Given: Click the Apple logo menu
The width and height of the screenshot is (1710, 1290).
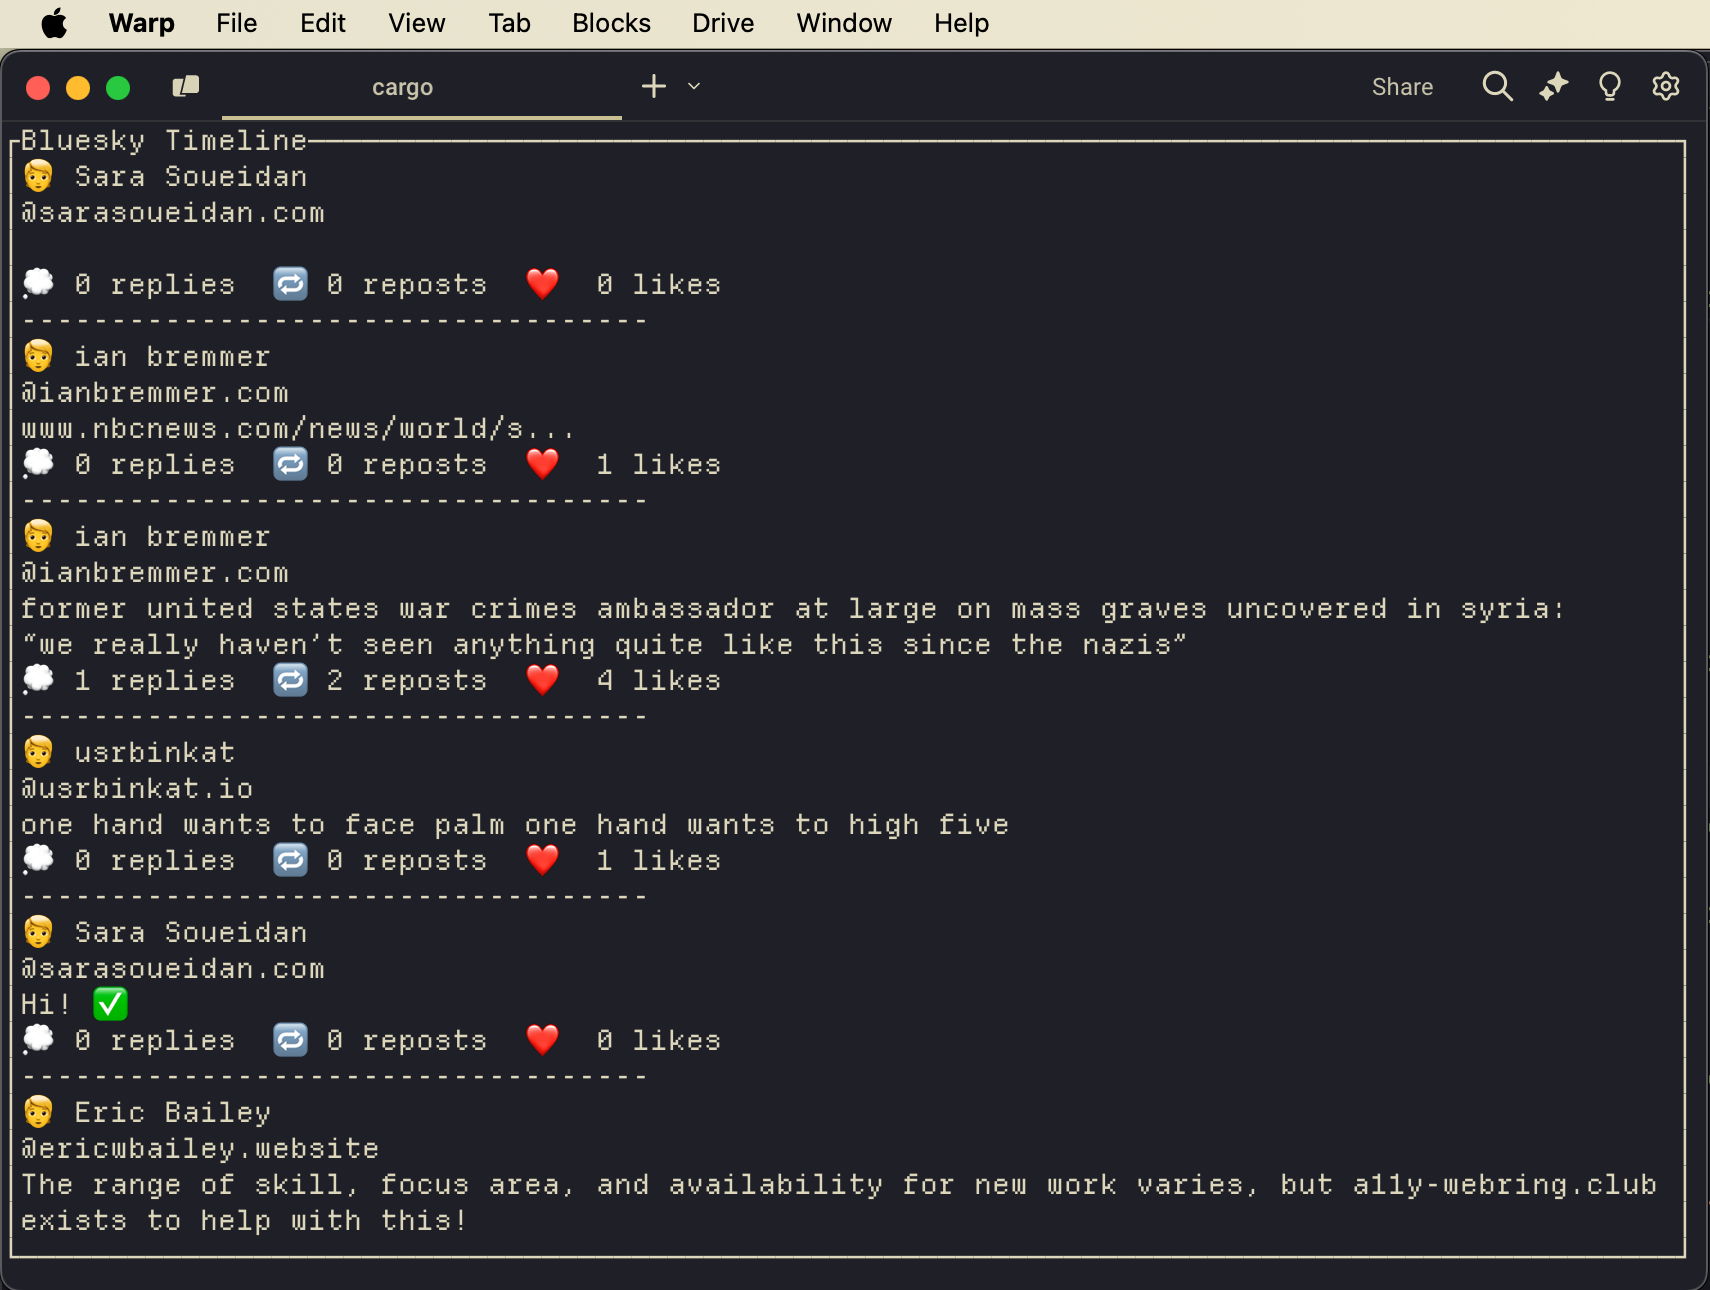Looking at the screenshot, I should [x=54, y=23].
